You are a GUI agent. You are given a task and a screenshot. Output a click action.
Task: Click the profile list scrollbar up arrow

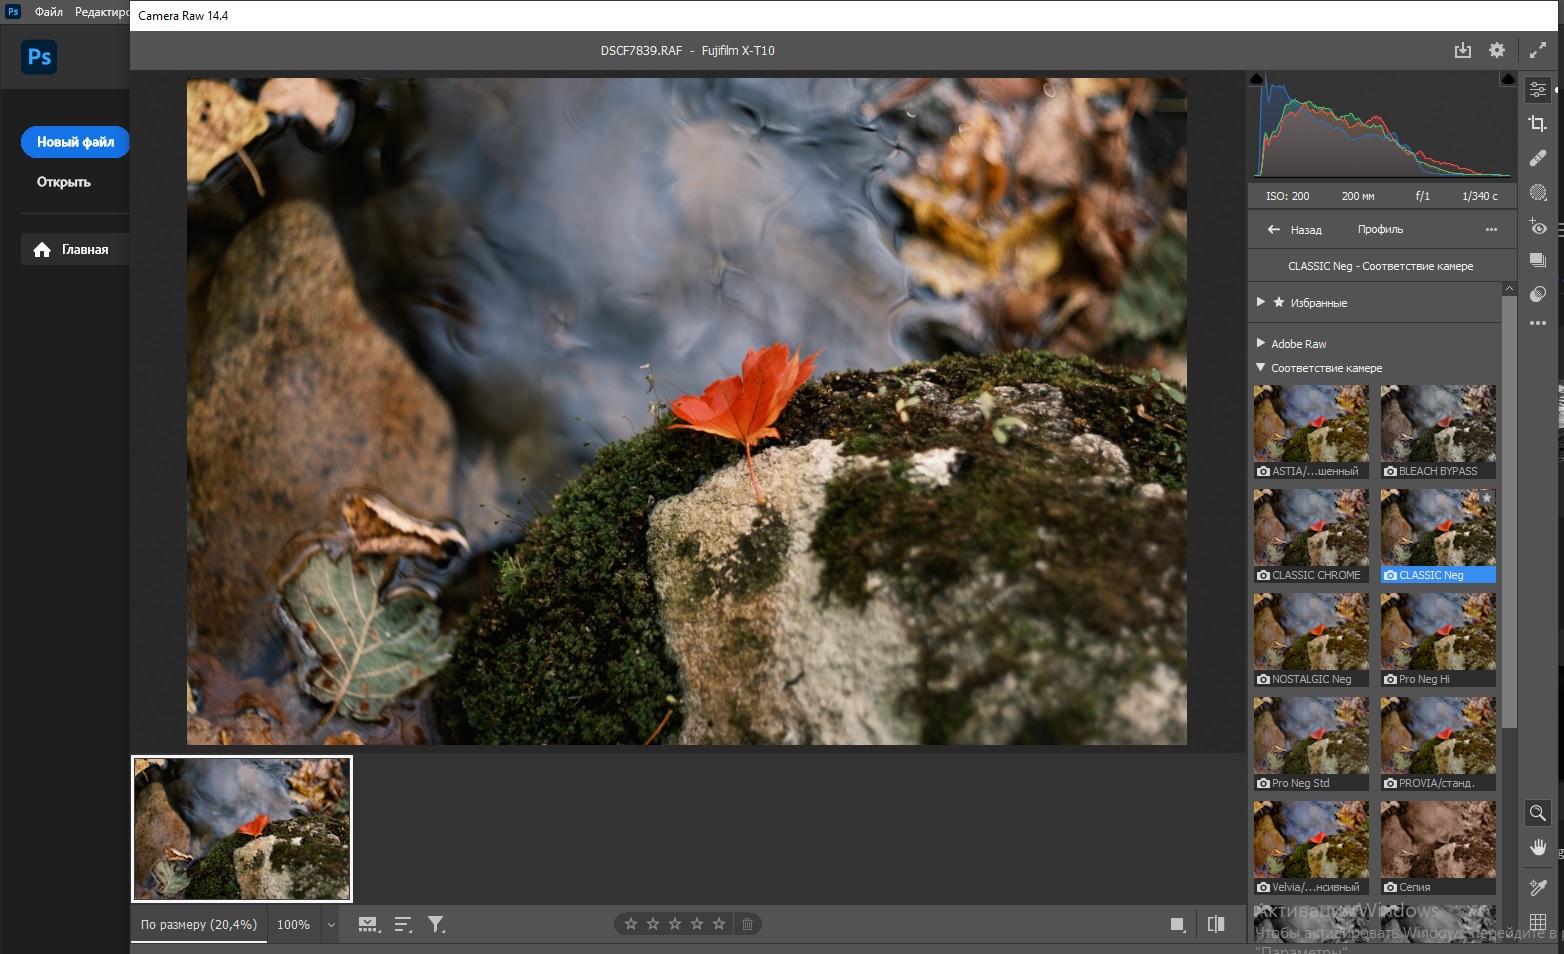[x=1510, y=289]
